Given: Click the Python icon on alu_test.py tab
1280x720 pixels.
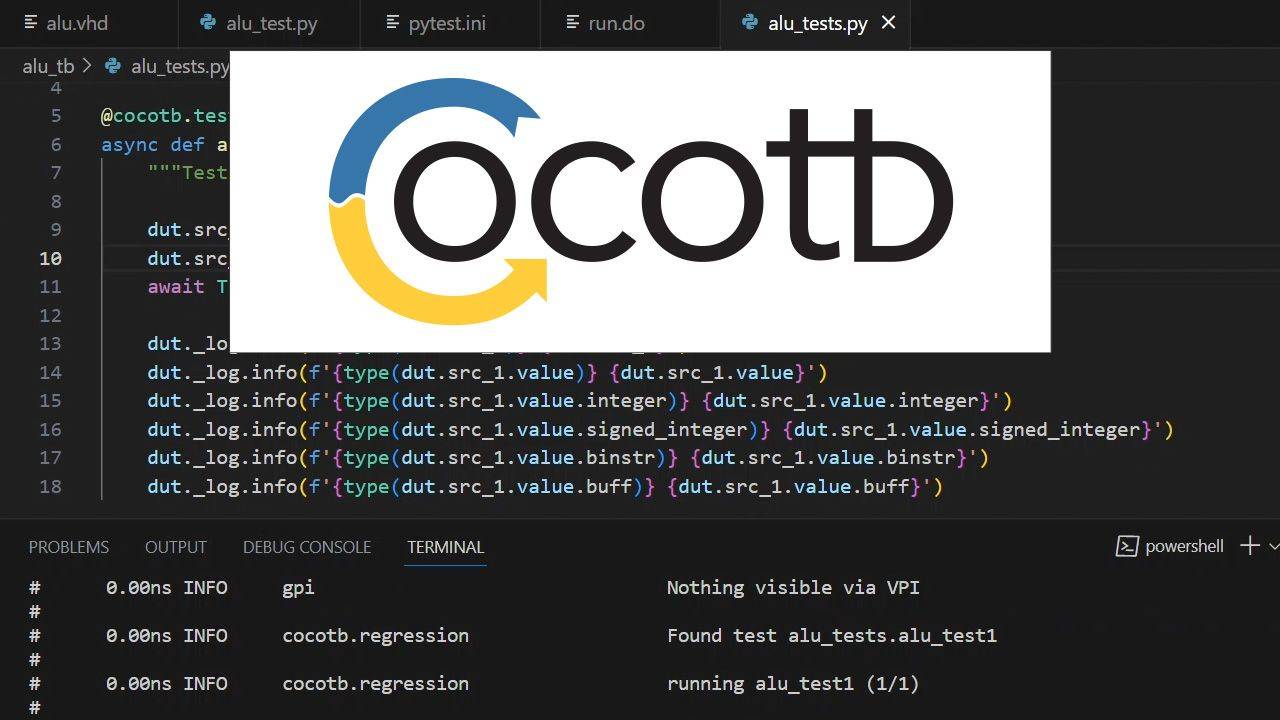Looking at the screenshot, I should (209, 23).
